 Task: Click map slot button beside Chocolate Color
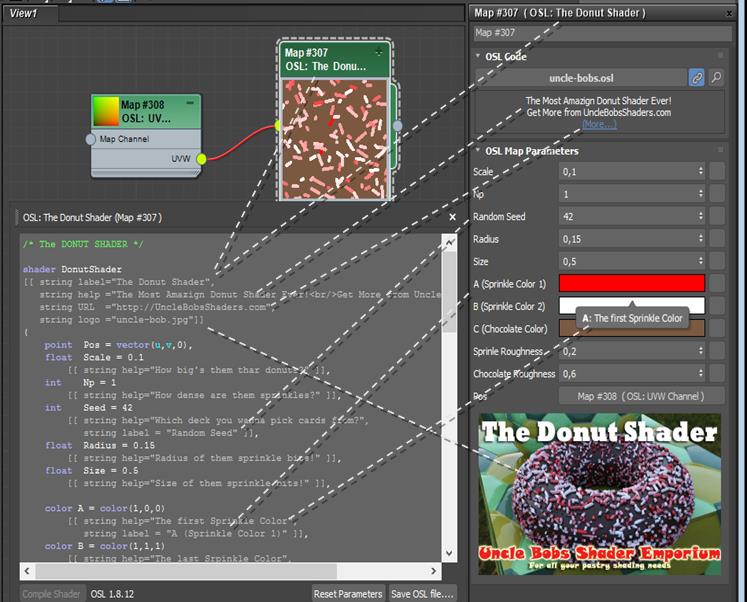pos(717,328)
